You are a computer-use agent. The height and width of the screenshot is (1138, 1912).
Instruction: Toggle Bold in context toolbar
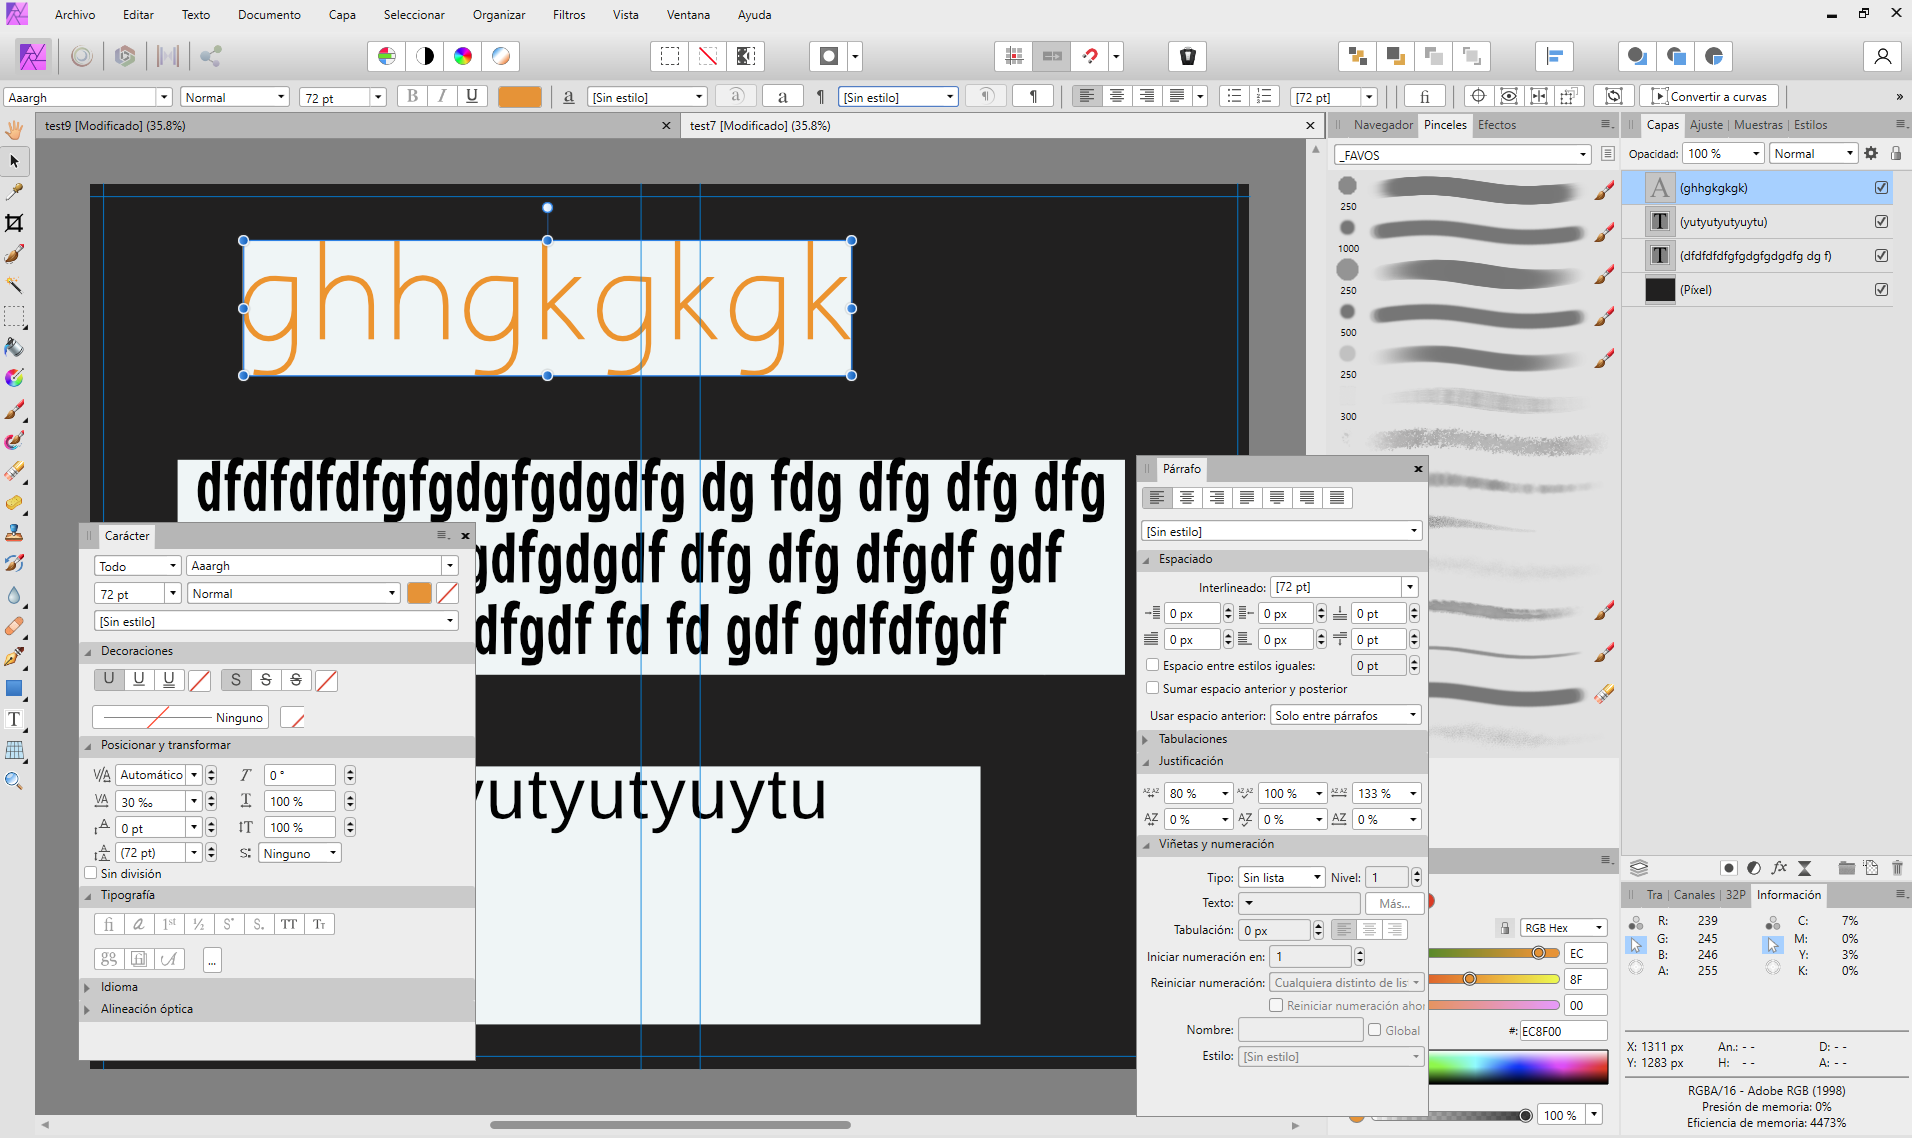(412, 96)
